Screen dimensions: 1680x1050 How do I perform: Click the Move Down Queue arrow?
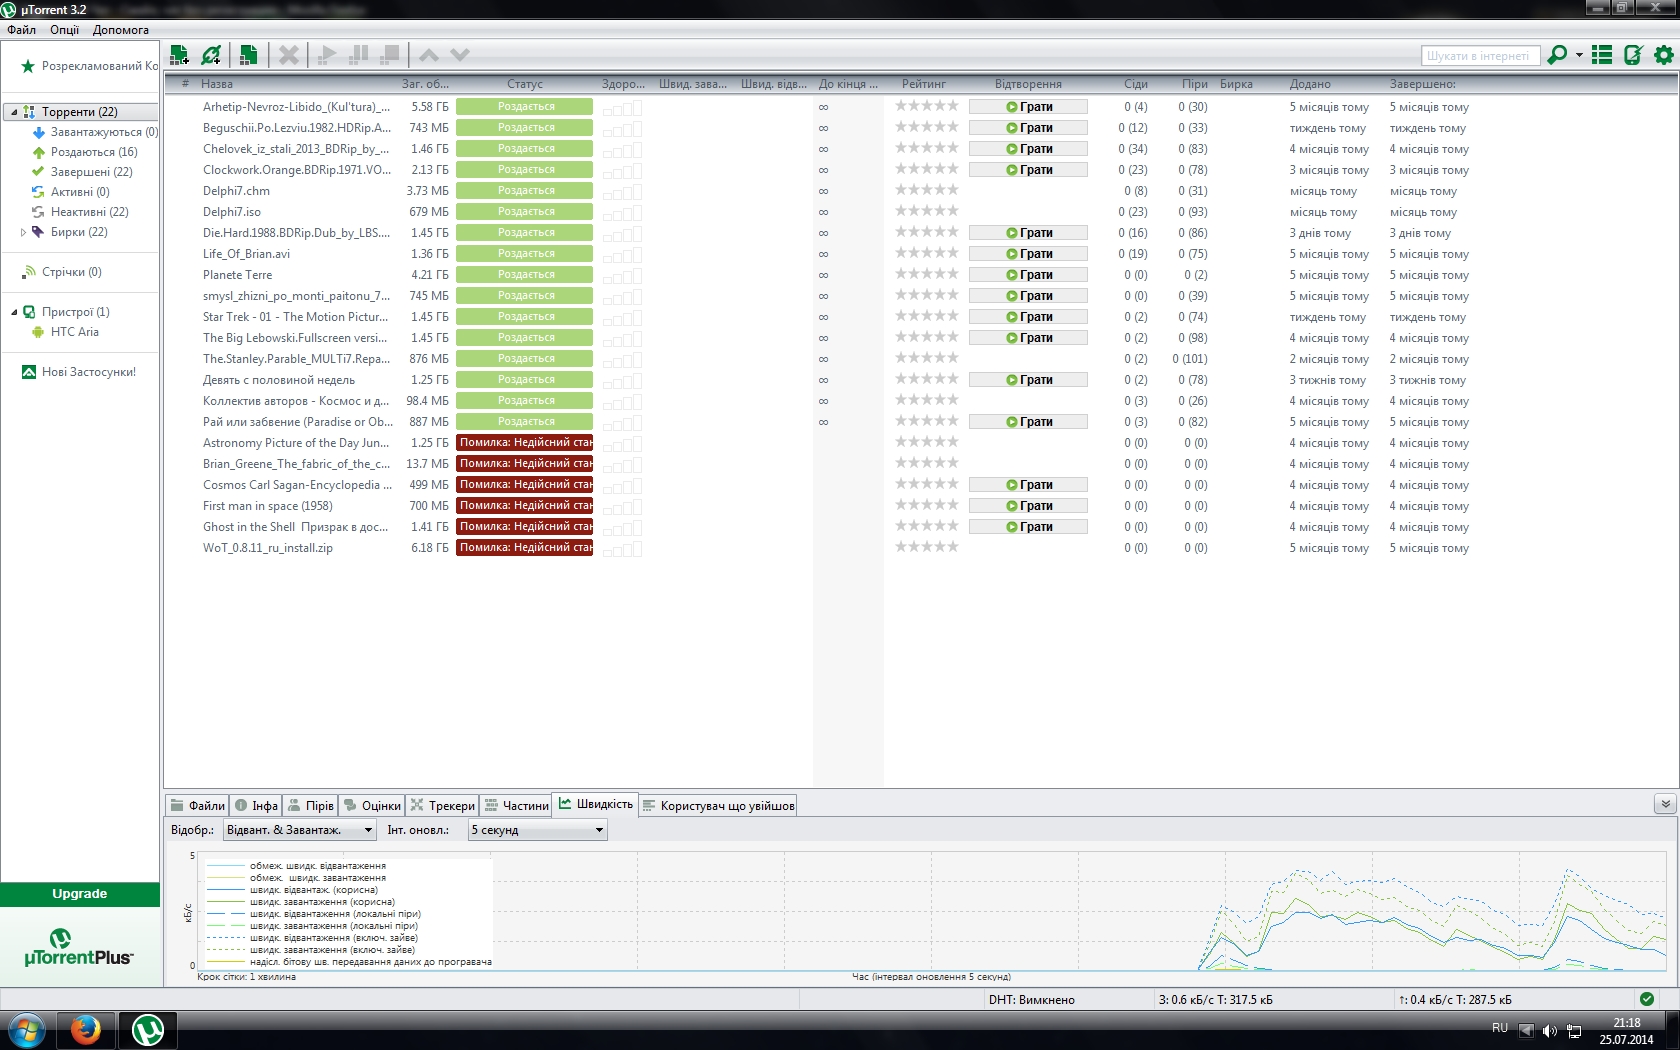point(460,55)
